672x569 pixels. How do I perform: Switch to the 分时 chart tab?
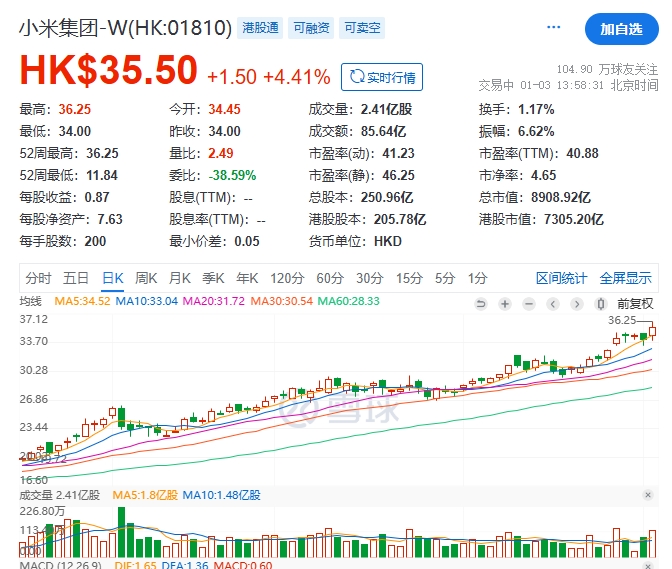38,279
